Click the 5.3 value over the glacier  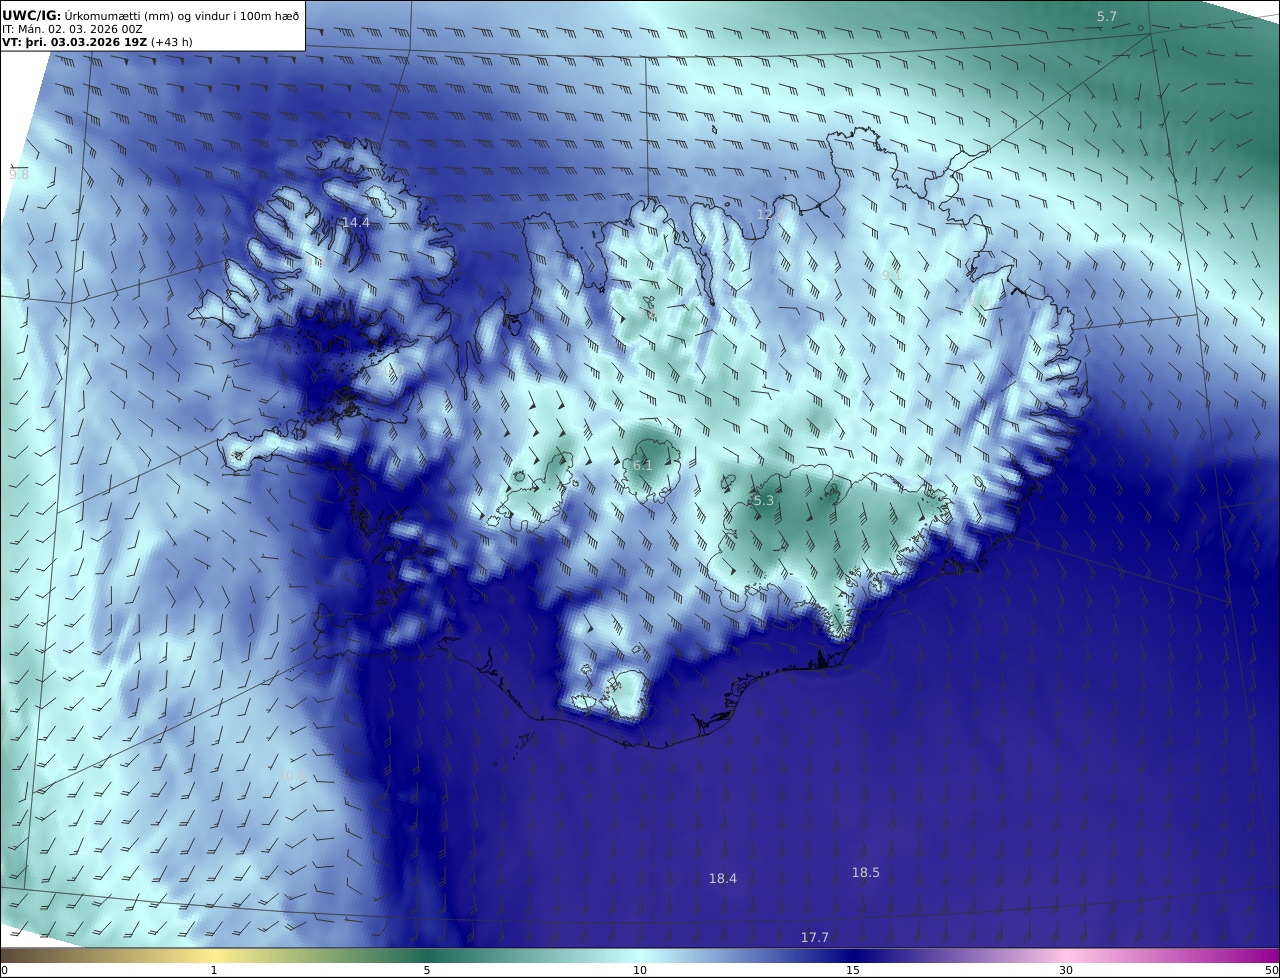pyautogui.click(x=764, y=500)
